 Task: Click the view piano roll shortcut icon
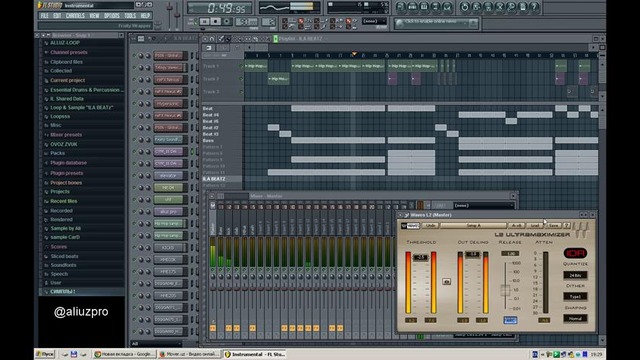click(424, 7)
